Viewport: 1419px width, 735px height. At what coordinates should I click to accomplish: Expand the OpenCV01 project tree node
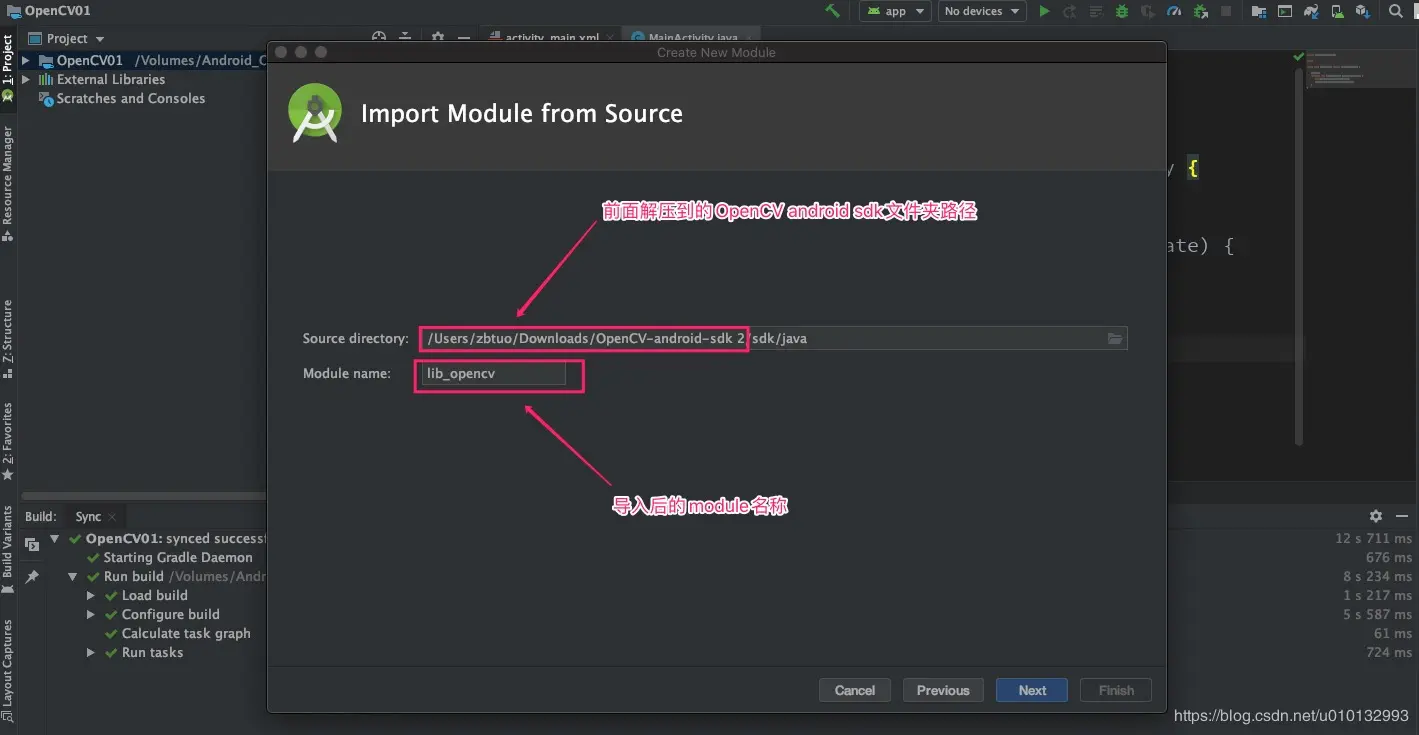point(26,60)
